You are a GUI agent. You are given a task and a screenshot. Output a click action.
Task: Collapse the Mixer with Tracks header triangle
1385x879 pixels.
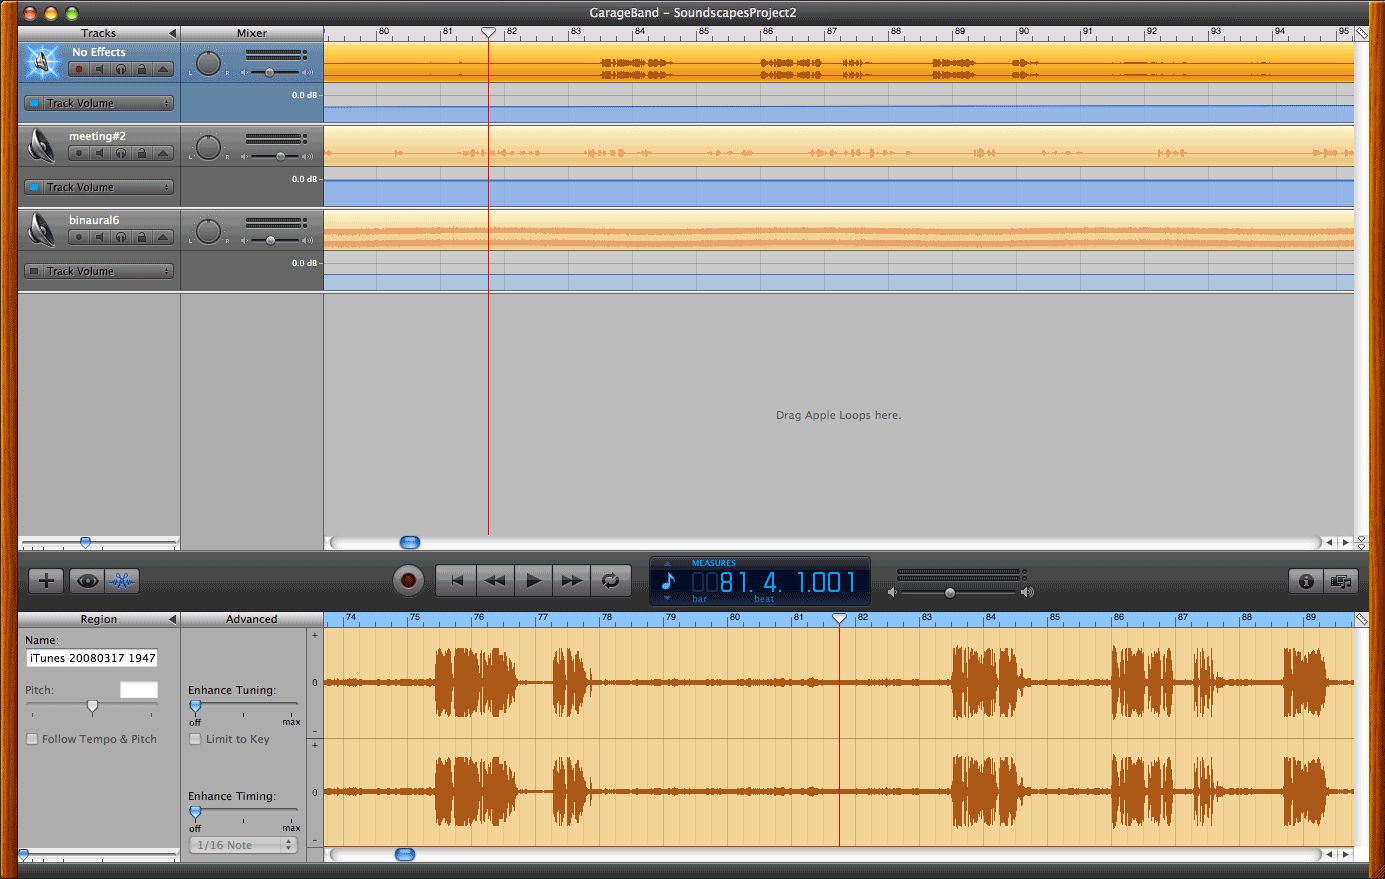(172, 33)
